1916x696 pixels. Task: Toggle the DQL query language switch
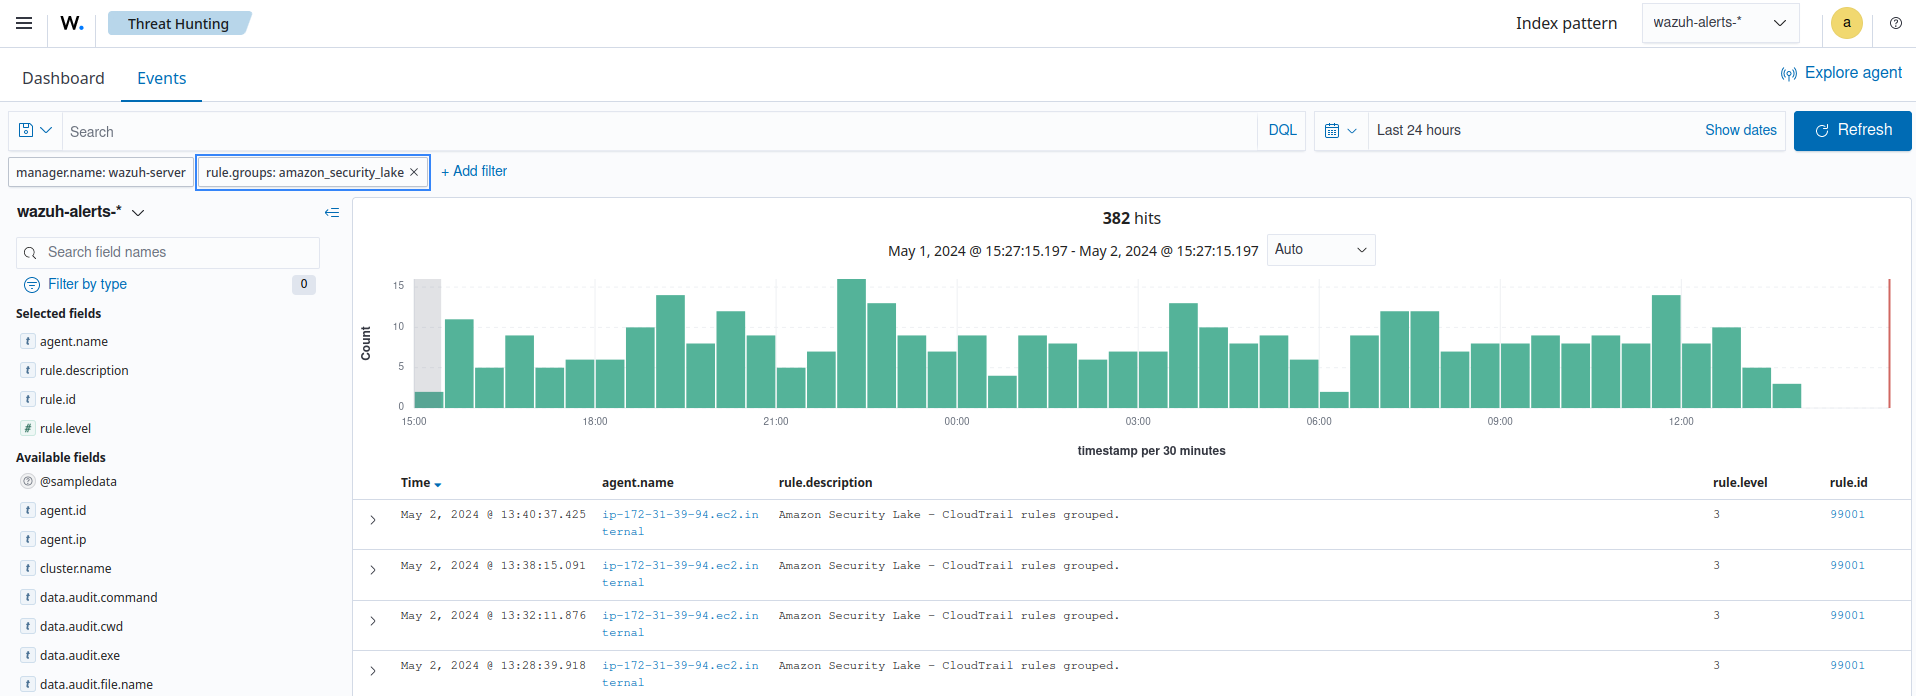tap(1282, 131)
